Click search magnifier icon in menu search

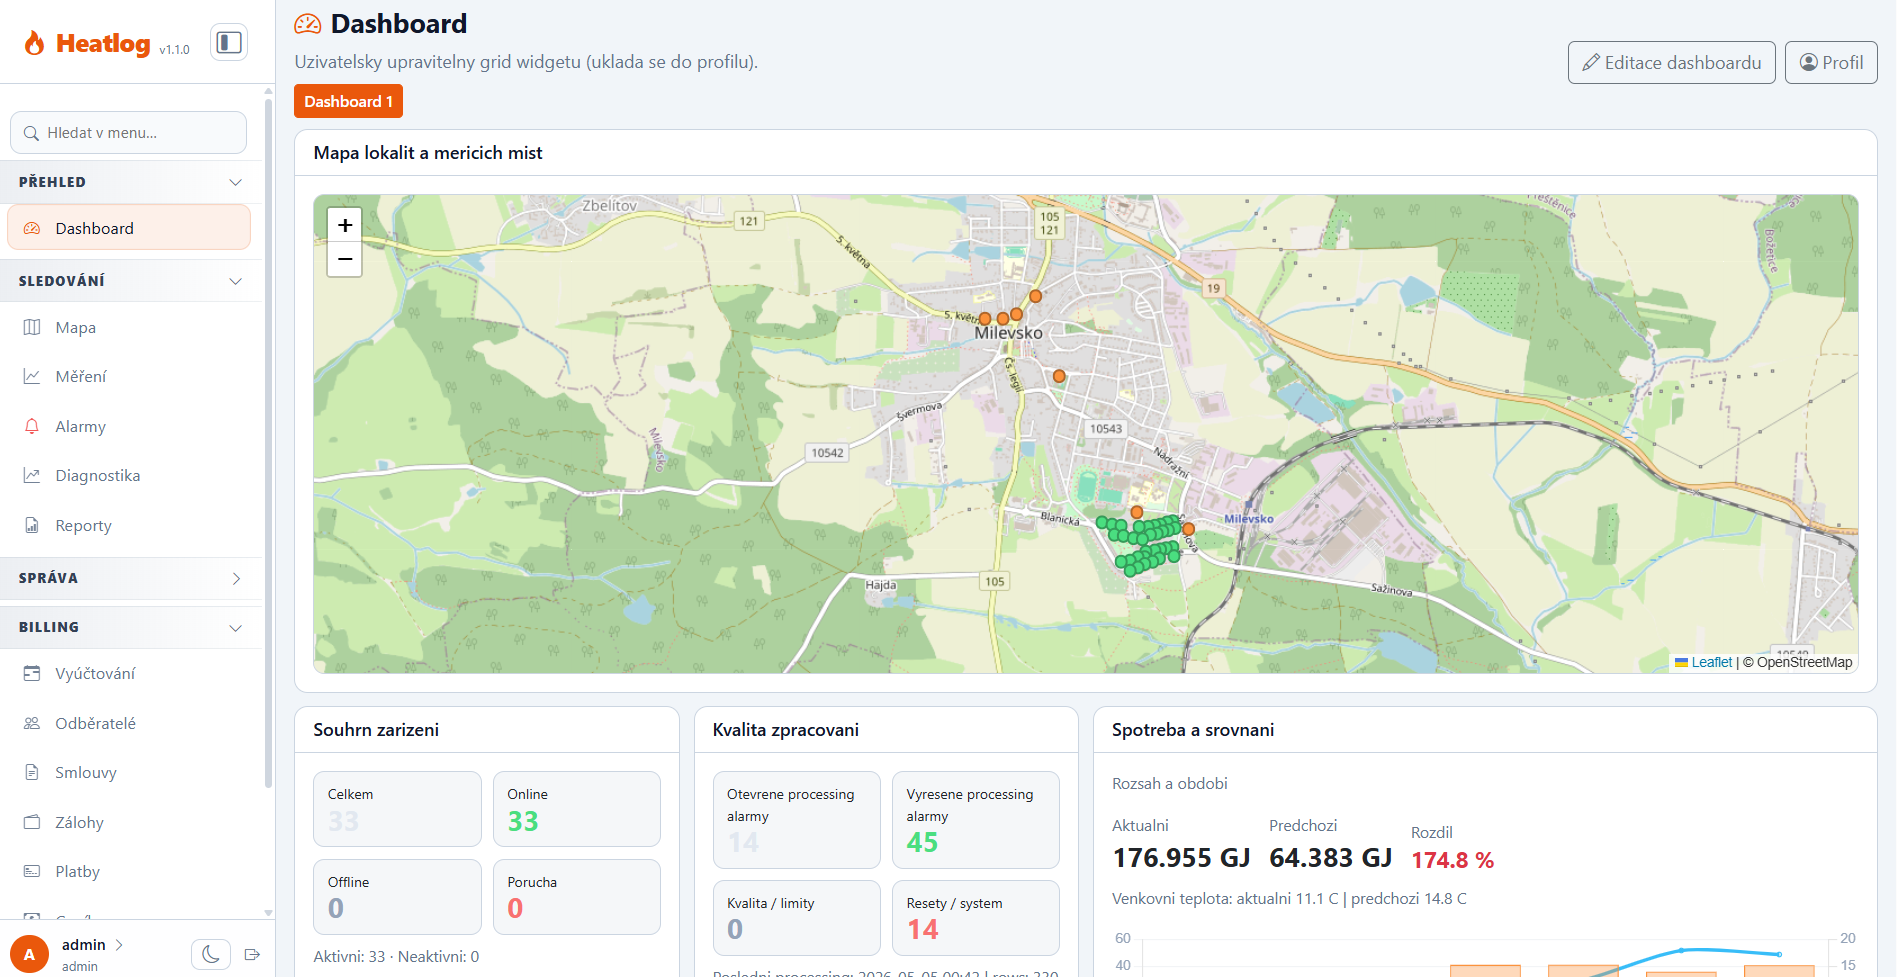pos(31,133)
